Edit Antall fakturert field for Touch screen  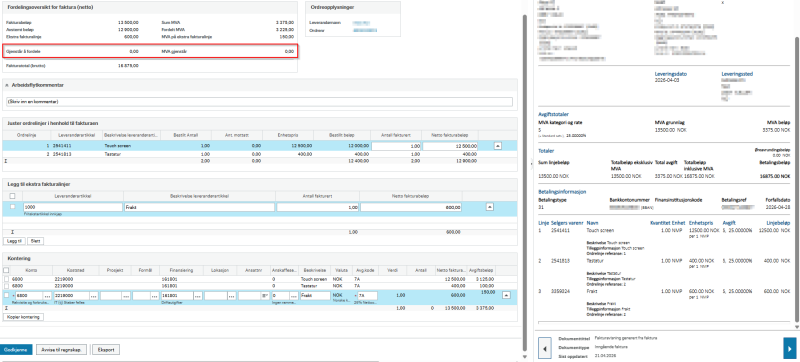[396, 146]
